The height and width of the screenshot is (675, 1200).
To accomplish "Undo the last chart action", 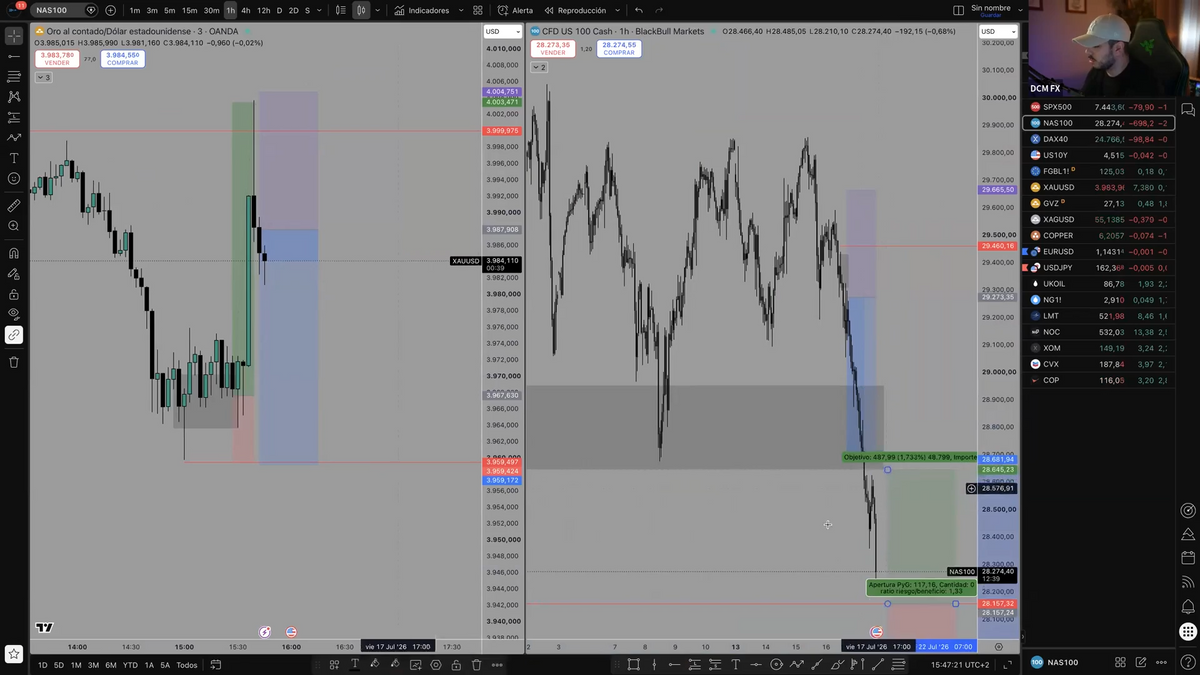I will click(639, 10).
